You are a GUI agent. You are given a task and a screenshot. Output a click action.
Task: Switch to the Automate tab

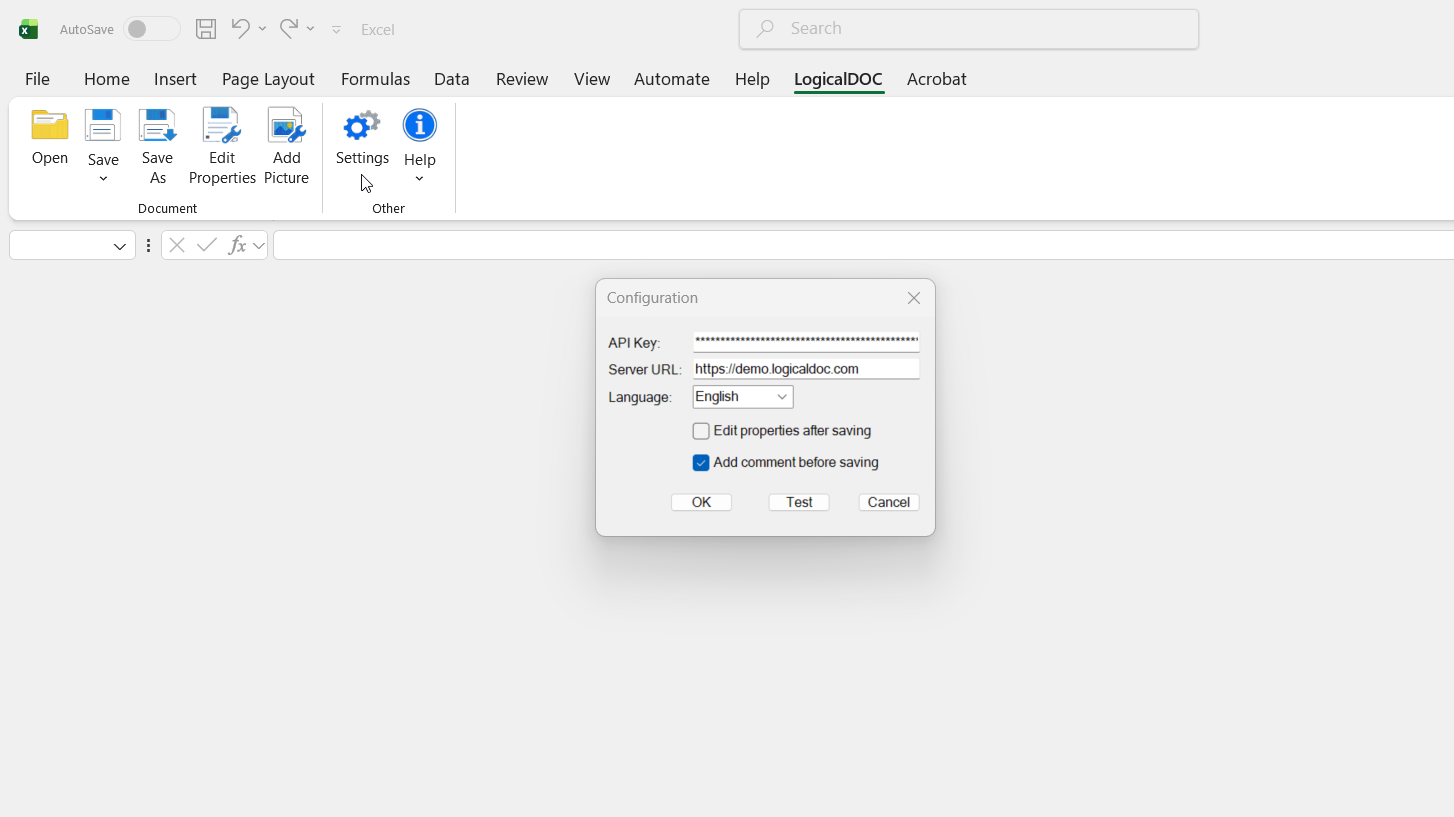[672, 79]
